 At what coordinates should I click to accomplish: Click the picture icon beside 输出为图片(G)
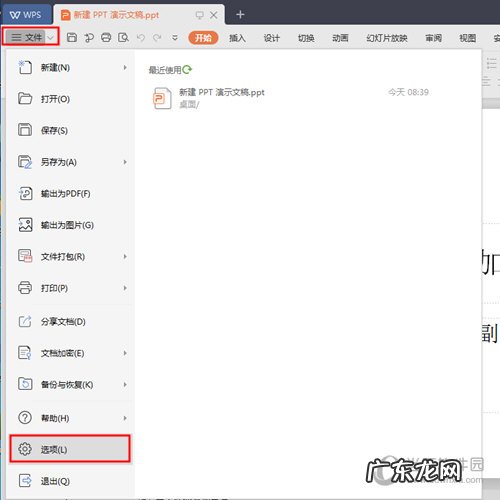[x=25, y=225]
